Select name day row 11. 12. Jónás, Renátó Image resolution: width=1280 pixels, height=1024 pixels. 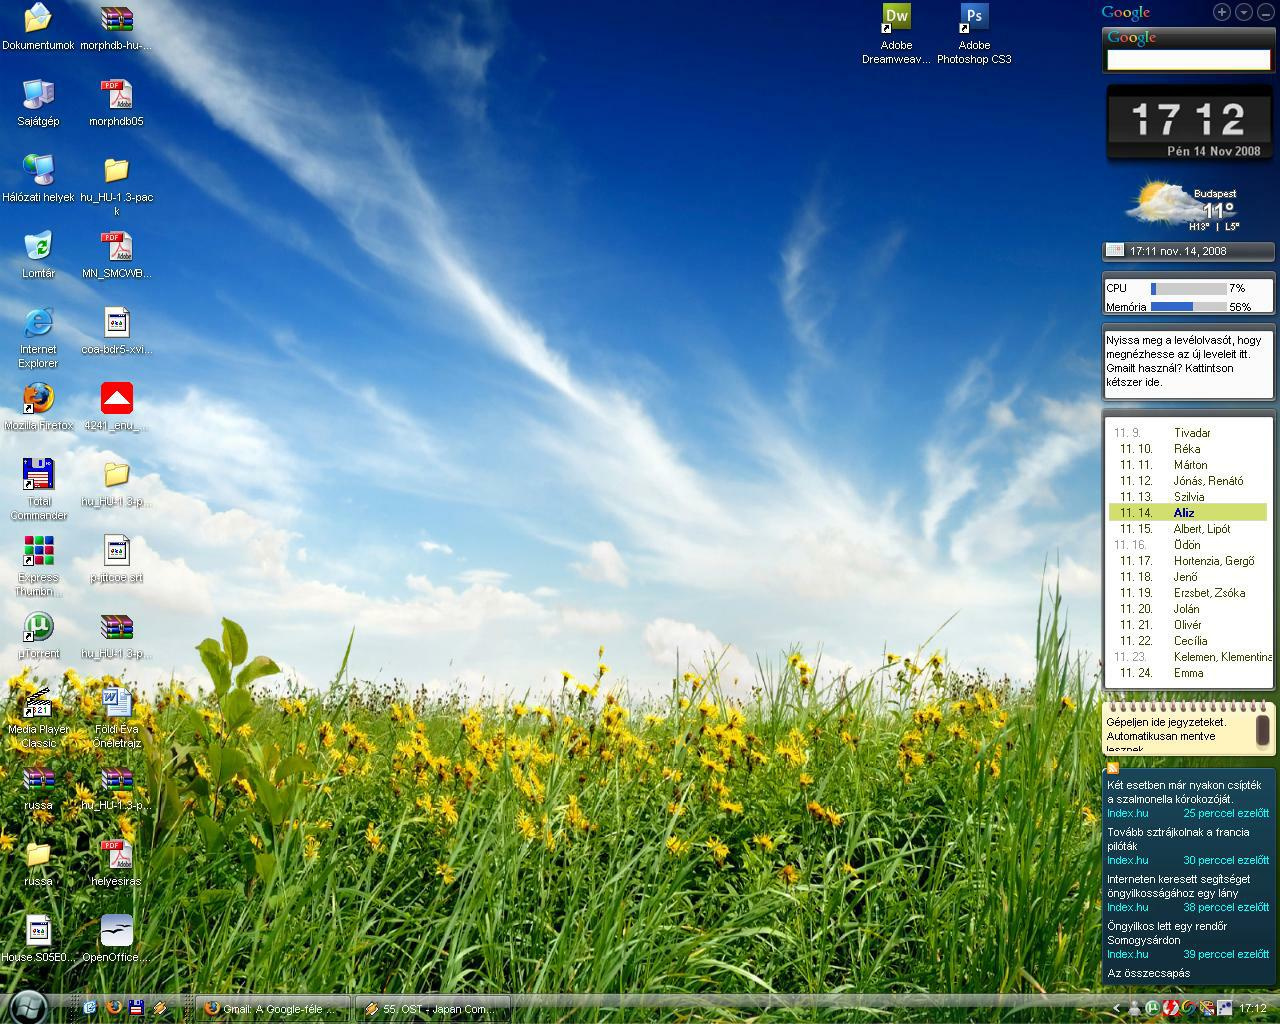pyautogui.click(x=1188, y=481)
